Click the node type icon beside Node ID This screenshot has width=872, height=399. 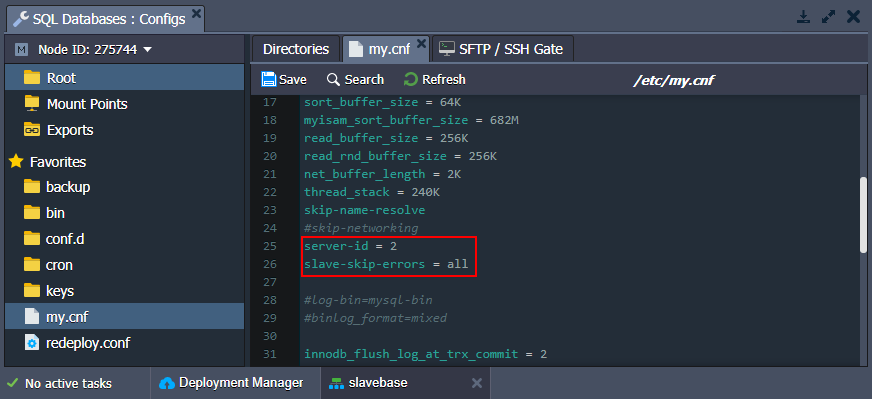point(21,50)
